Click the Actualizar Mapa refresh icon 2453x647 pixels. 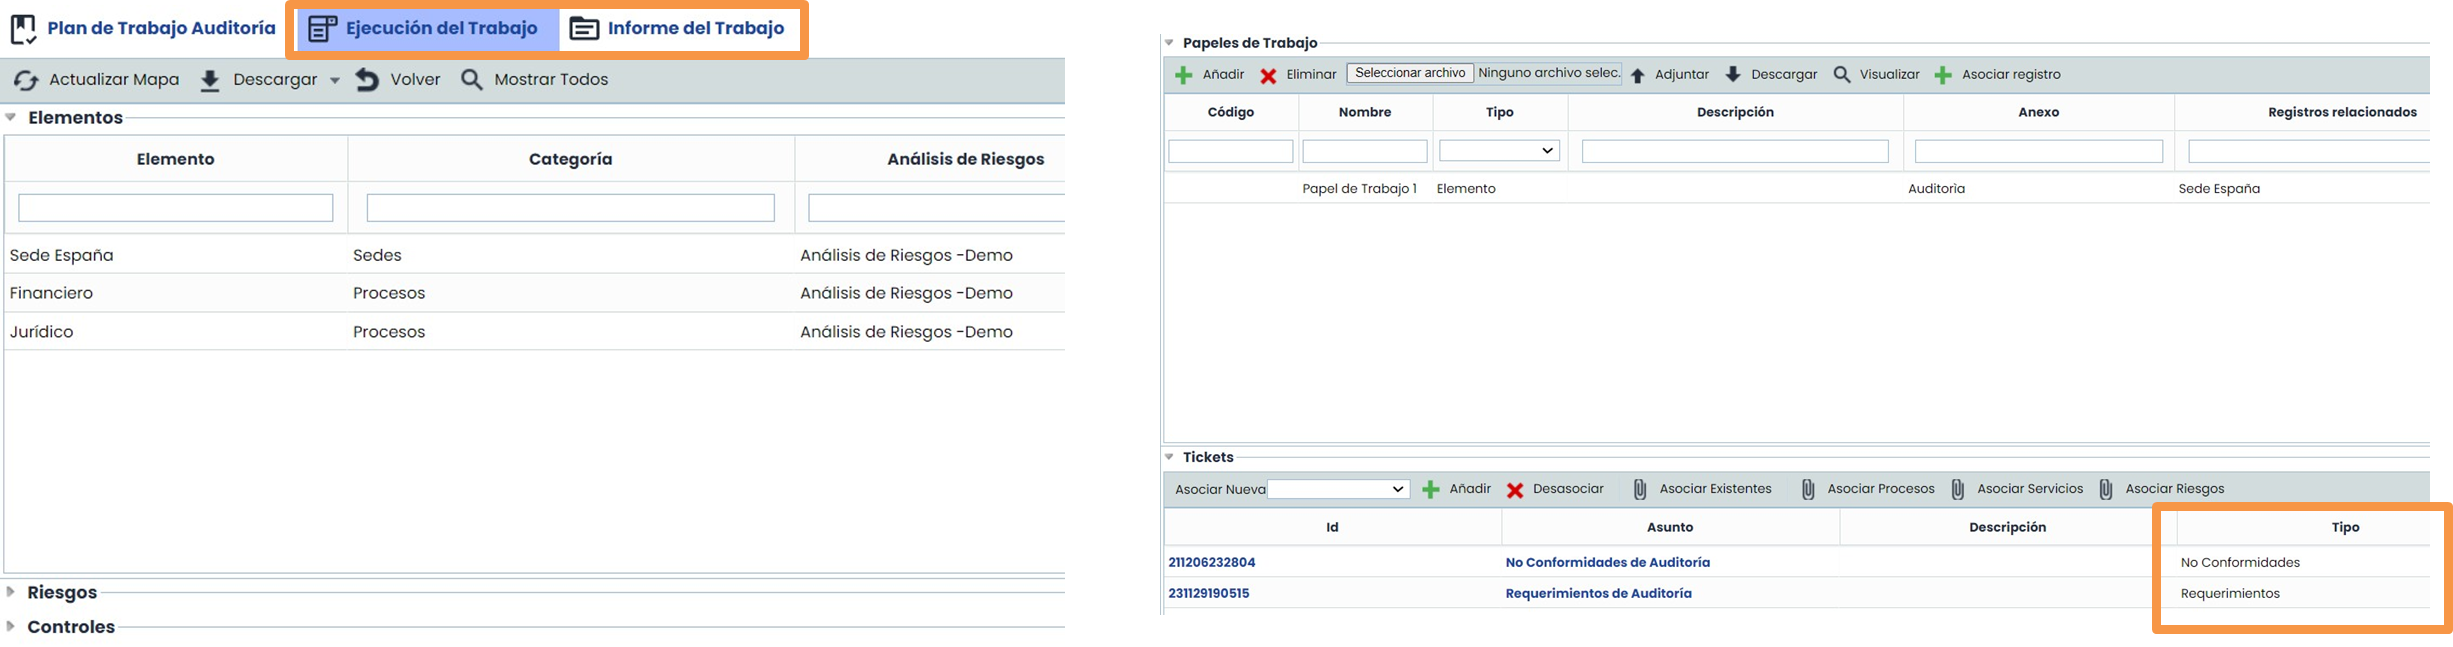pyautogui.click(x=26, y=80)
